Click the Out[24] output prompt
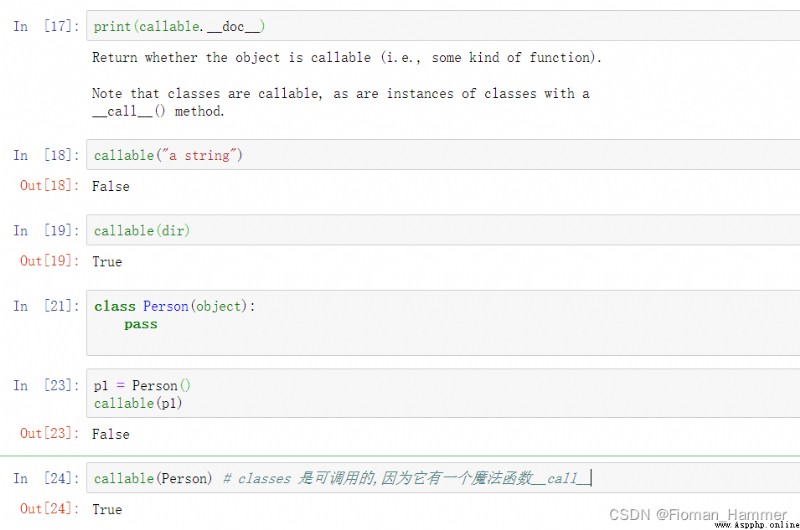 point(50,508)
